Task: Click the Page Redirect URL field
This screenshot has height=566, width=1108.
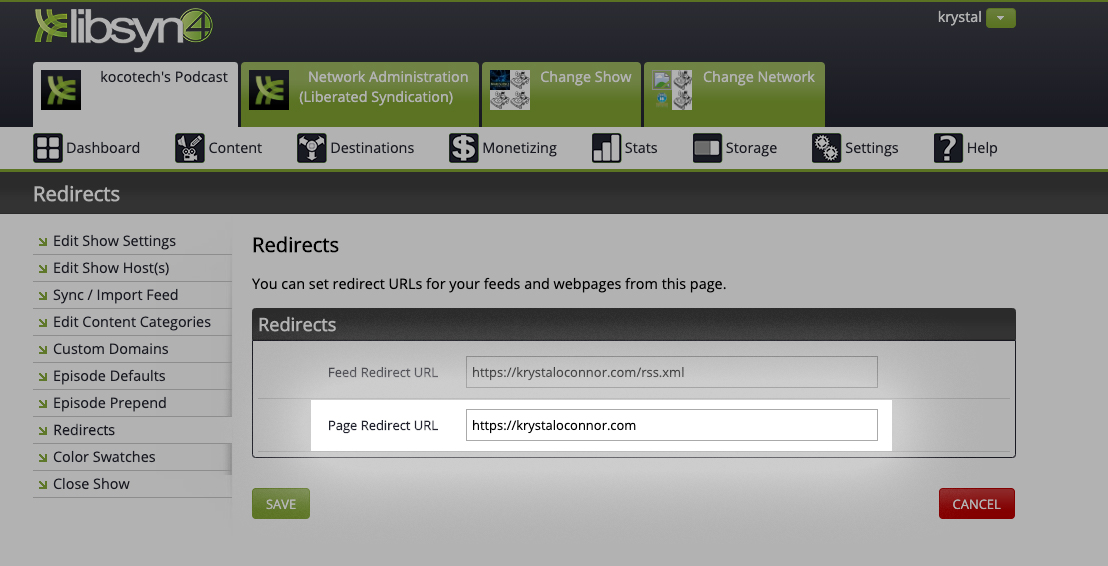Action: (671, 425)
